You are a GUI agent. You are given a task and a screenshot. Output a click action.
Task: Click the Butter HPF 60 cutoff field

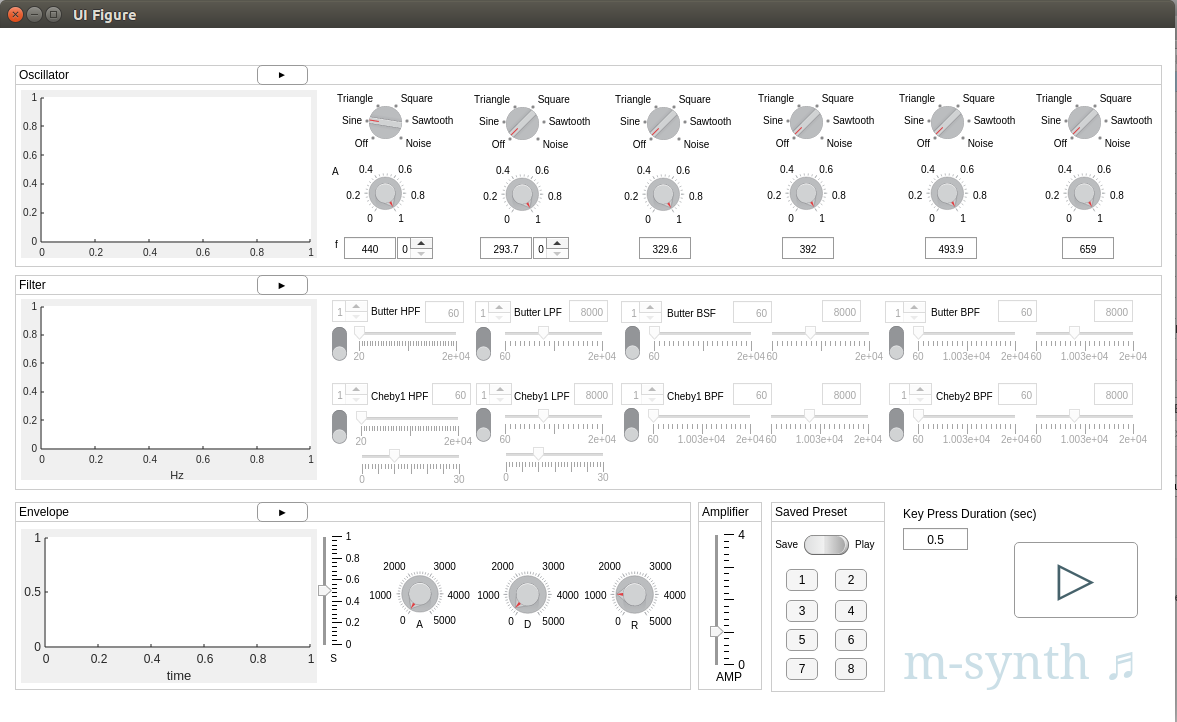point(445,312)
